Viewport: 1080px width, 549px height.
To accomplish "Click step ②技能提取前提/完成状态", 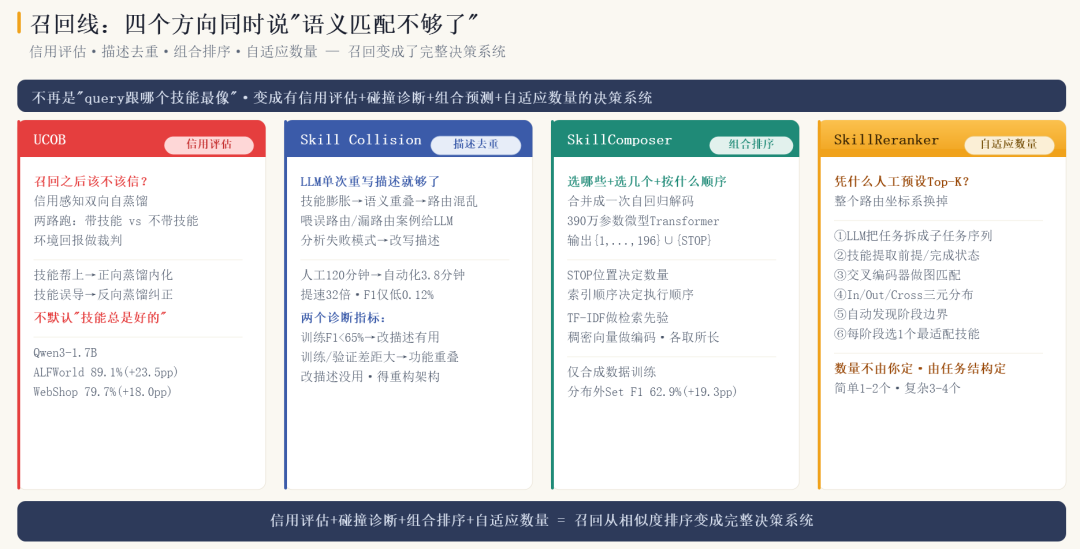I will click(906, 256).
